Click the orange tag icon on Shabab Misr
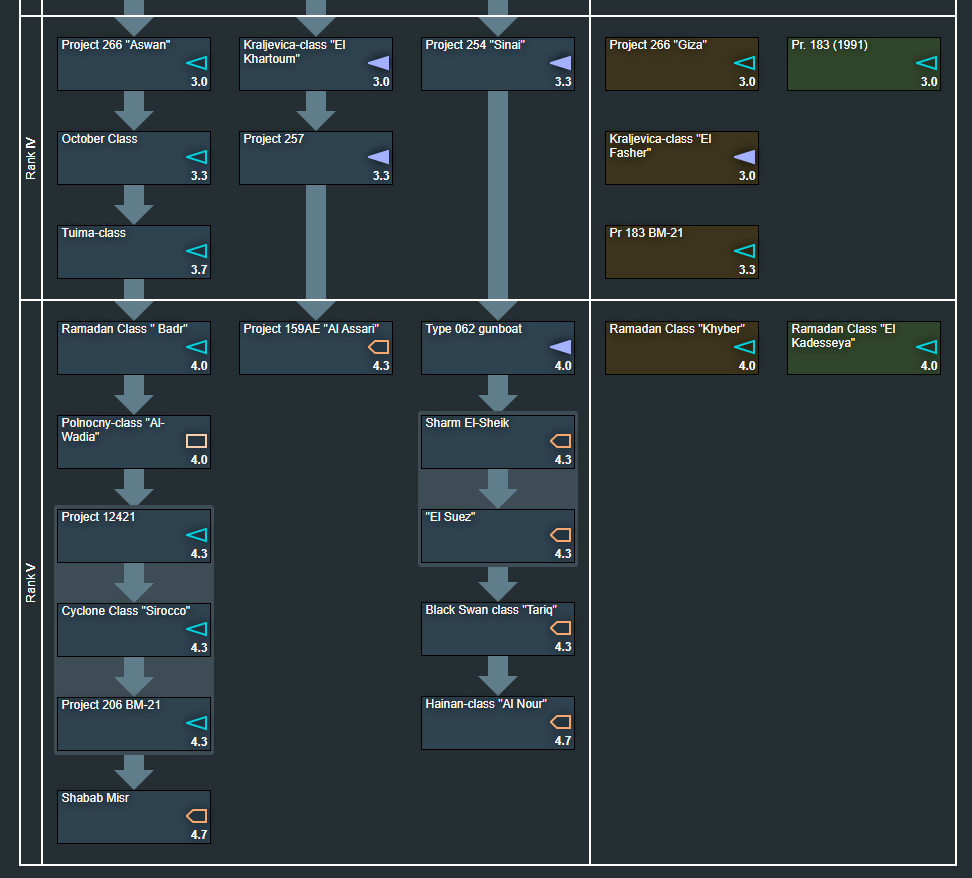This screenshot has width=972, height=878. [x=197, y=816]
